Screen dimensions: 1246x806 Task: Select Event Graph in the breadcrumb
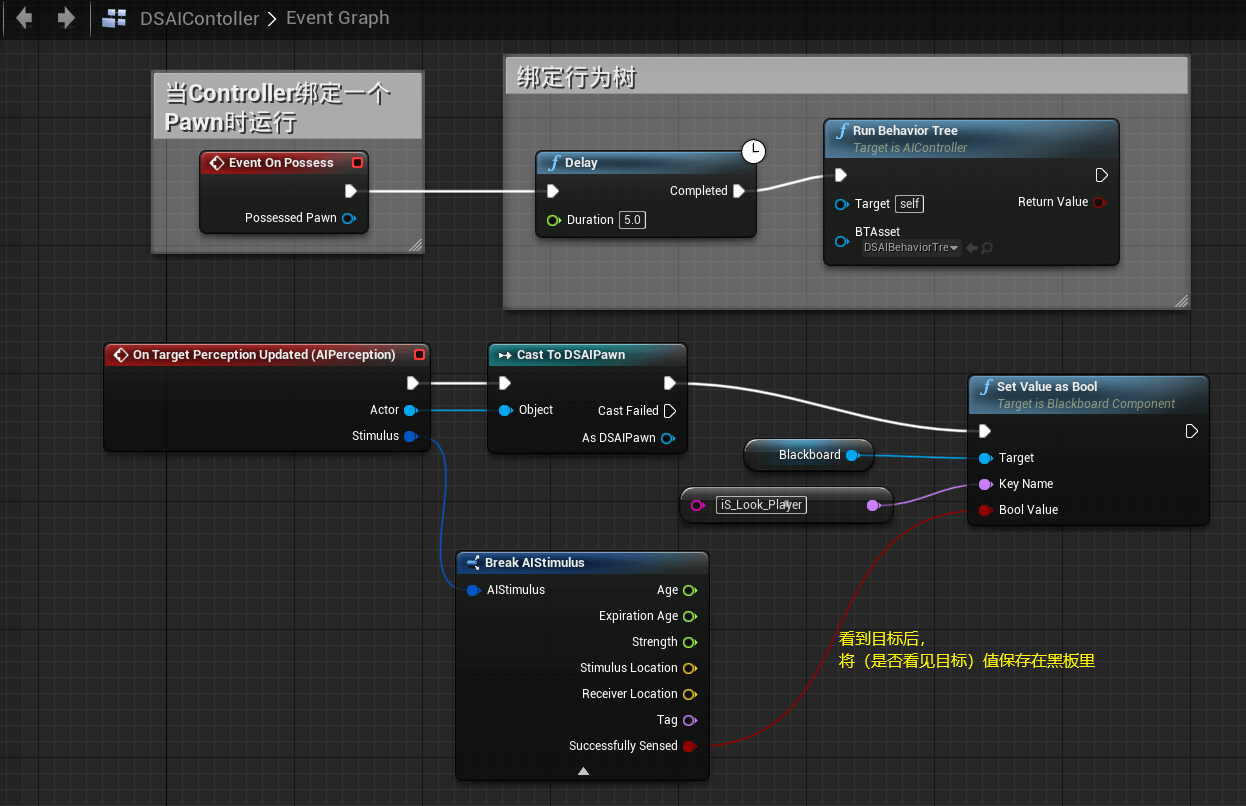[338, 18]
